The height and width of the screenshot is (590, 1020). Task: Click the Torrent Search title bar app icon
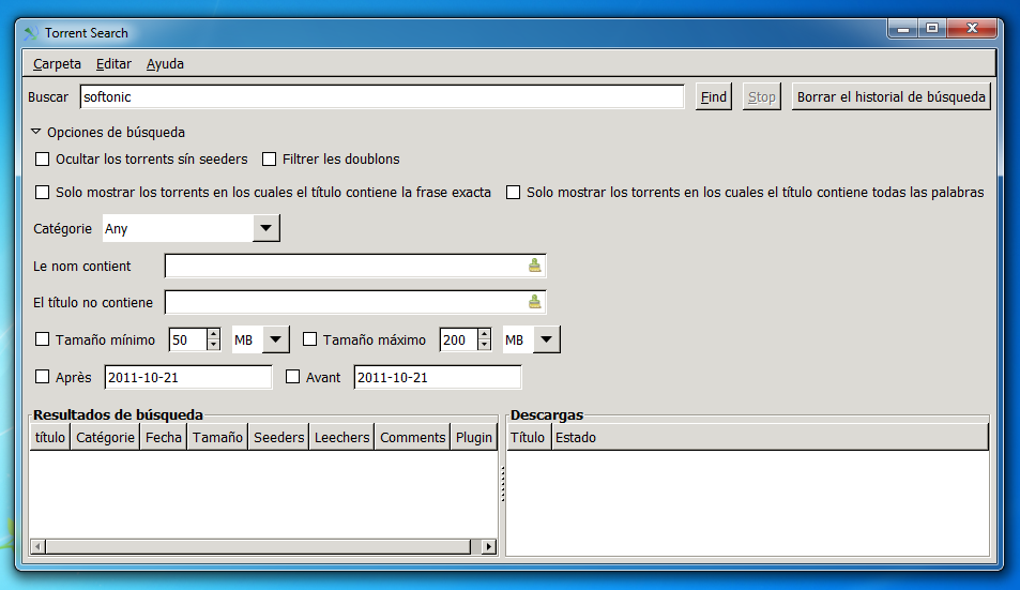(x=31, y=33)
